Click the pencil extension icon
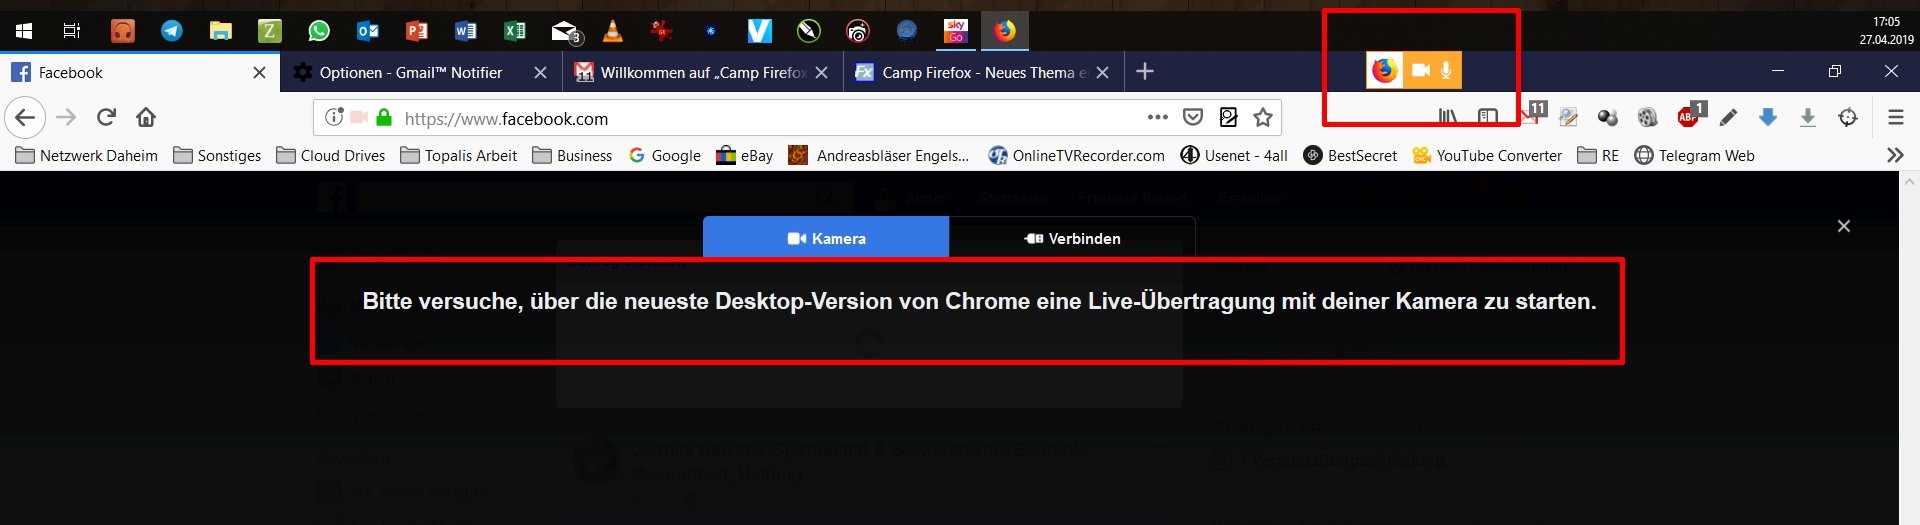Image resolution: width=1920 pixels, height=525 pixels. (x=1728, y=117)
